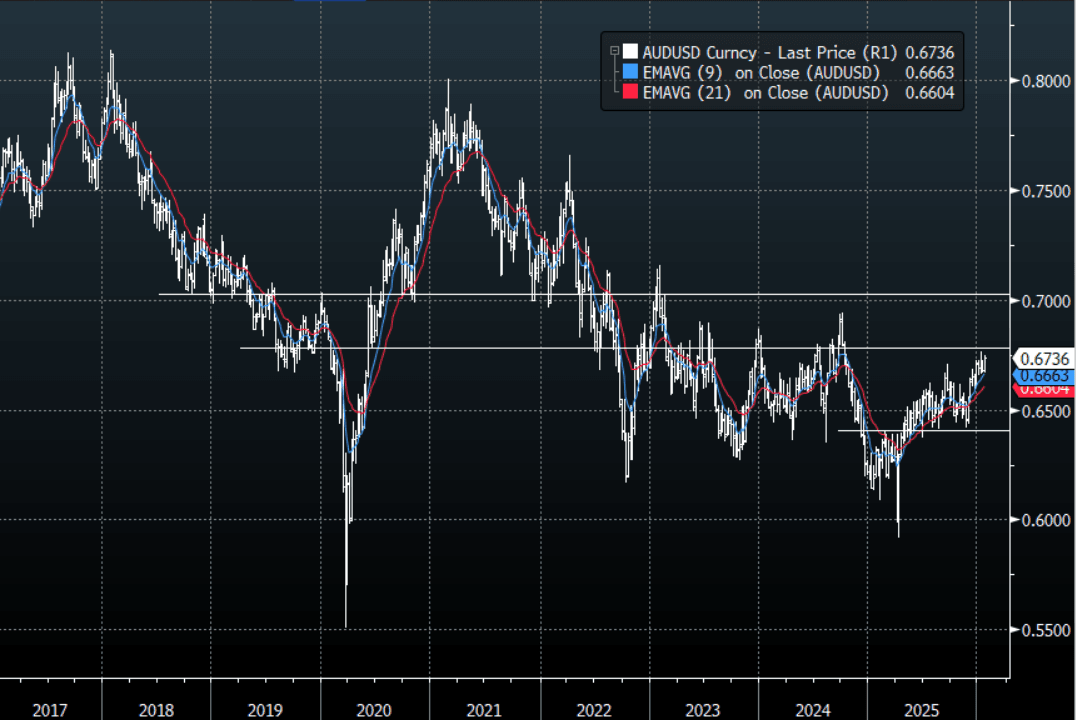The width and height of the screenshot is (1076, 720).
Task: Select the EMAVG (9) on Close legend entry
Action: (762, 72)
